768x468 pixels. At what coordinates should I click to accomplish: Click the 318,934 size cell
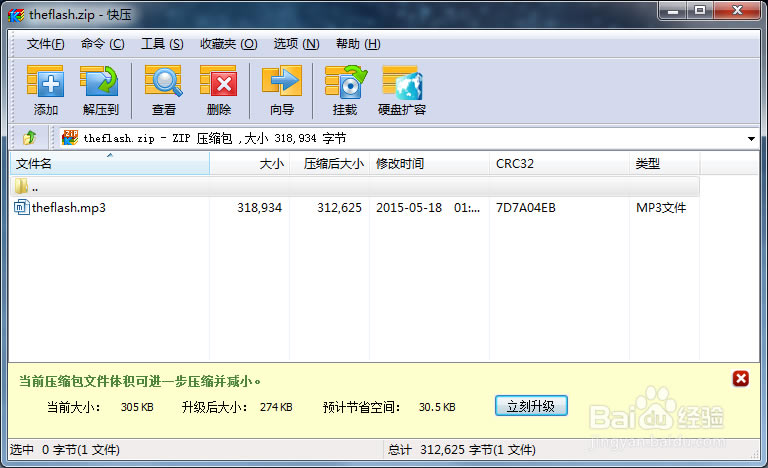pyautogui.click(x=260, y=208)
